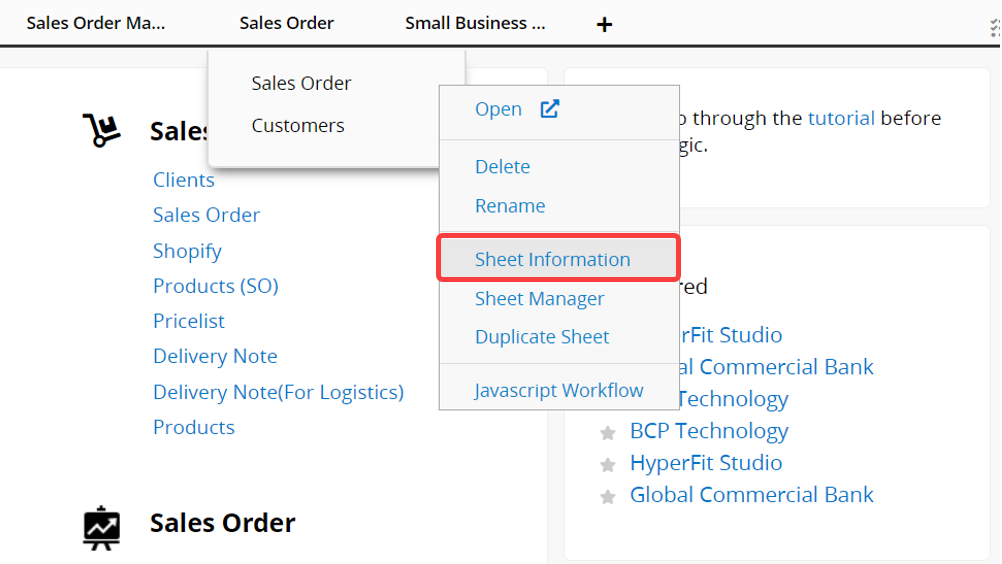Open the Delivery Note(For Logistics) link
Image resolution: width=1002 pixels, height=564 pixels.
click(x=278, y=392)
